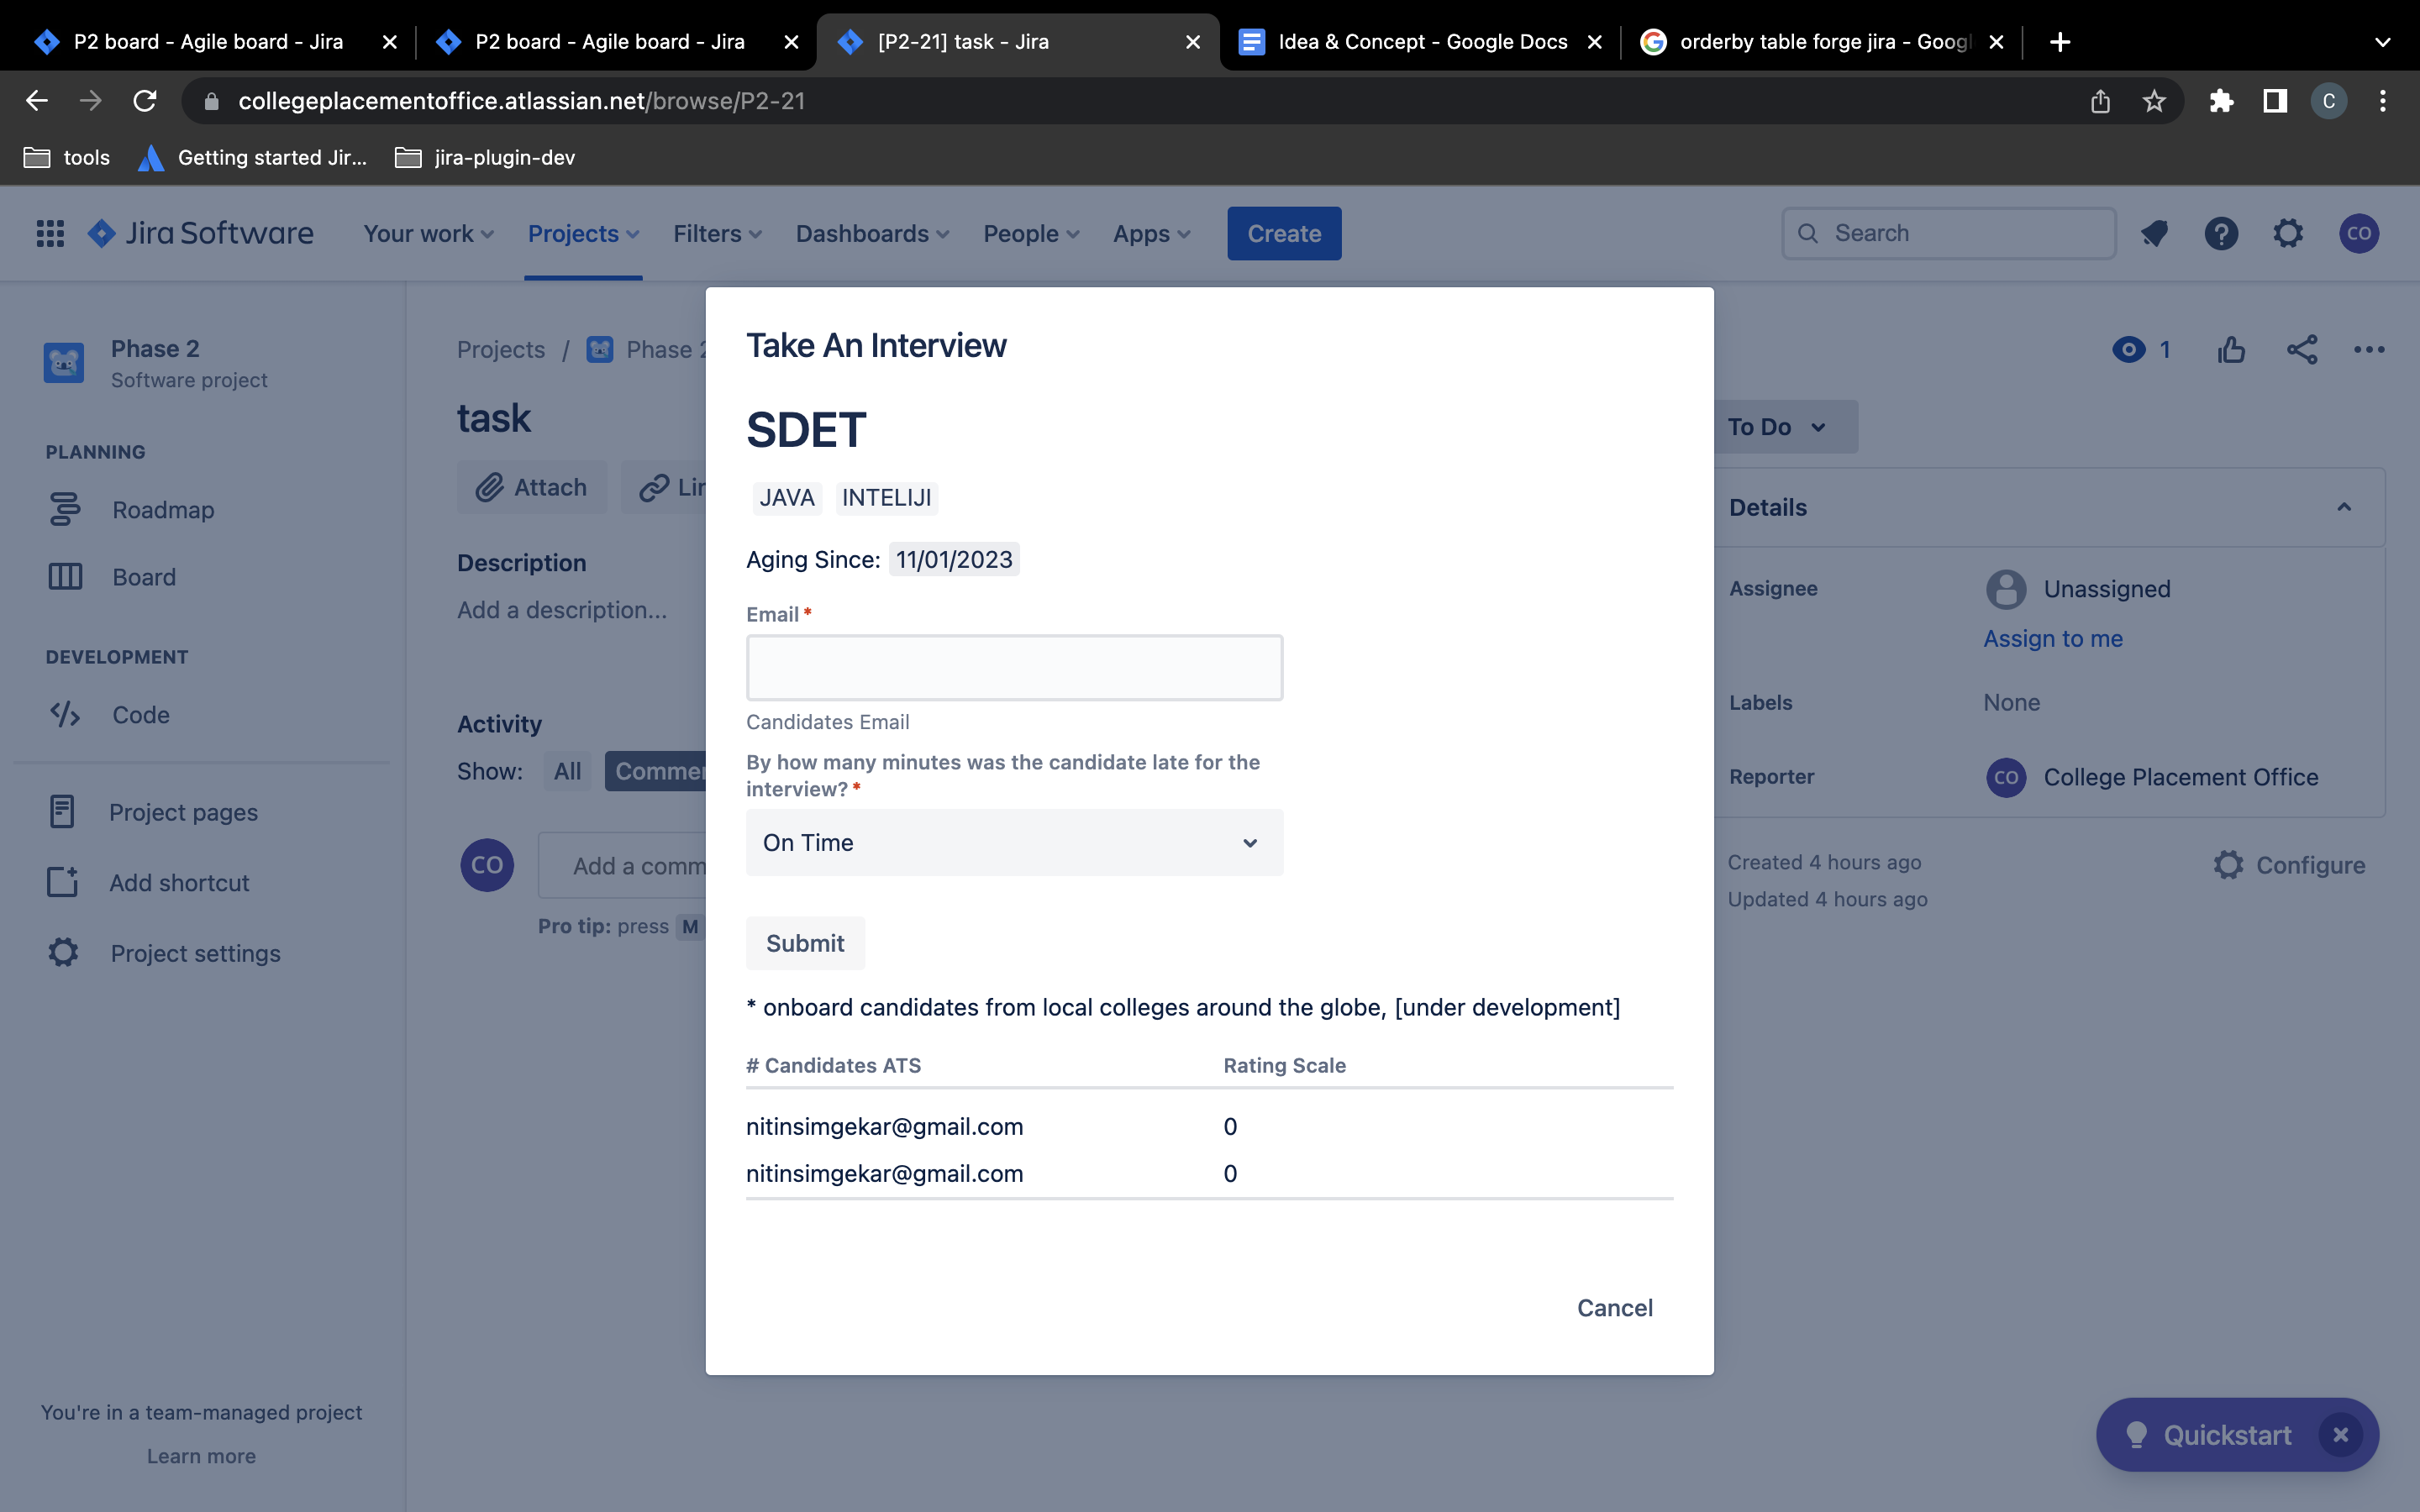Click the Phase 2 project avatar
The width and height of the screenshot is (2420, 1512).
click(64, 363)
